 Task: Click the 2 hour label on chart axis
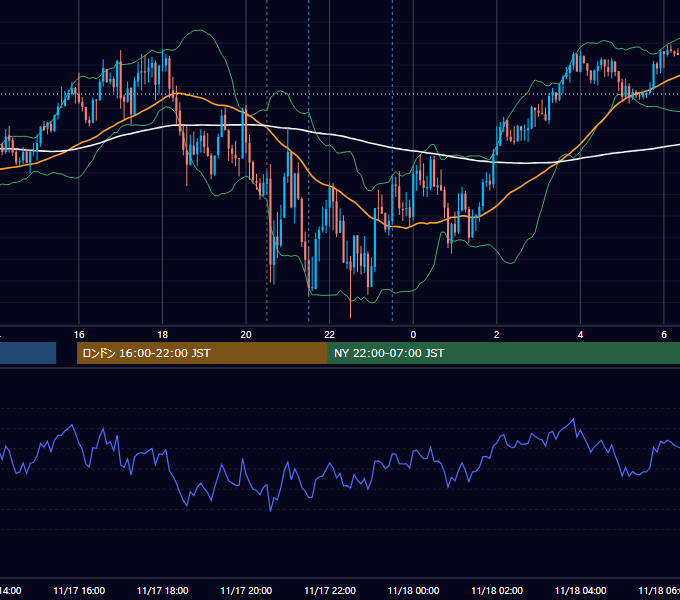click(x=497, y=335)
